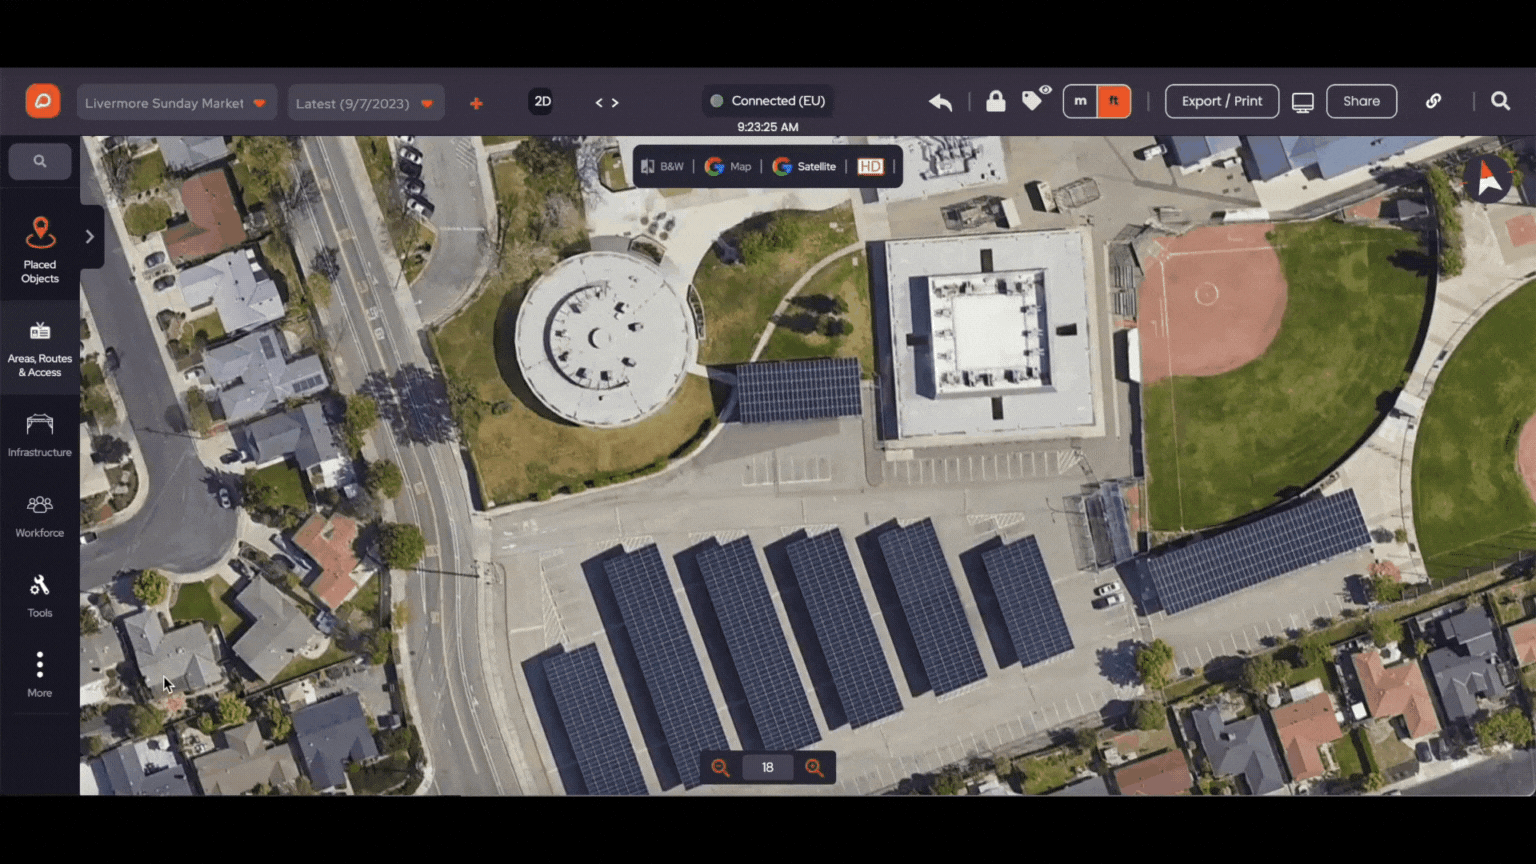Image resolution: width=1536 pixels, height=864 pixels.
Task: Open the Tools sidebar menu
Action: (x=40, y=596)
